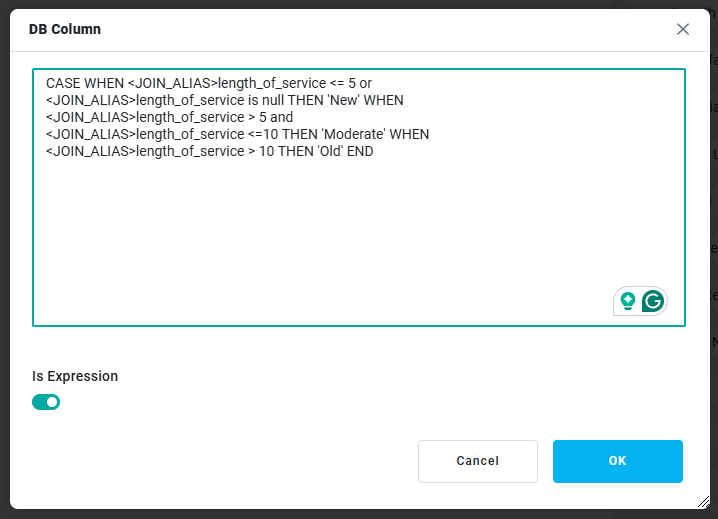Click the END keyword in the expression

coord(360,151)
